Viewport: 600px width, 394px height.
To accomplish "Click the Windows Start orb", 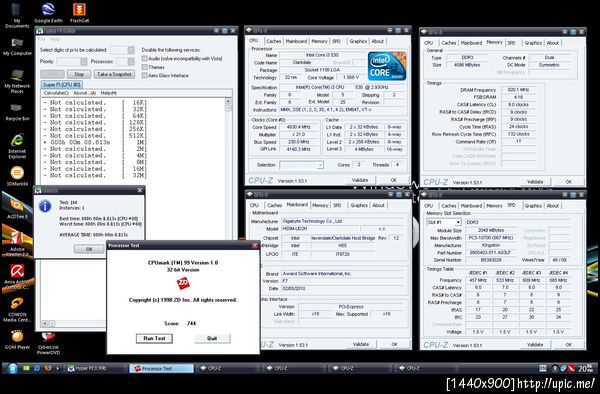I will point(13,368).
